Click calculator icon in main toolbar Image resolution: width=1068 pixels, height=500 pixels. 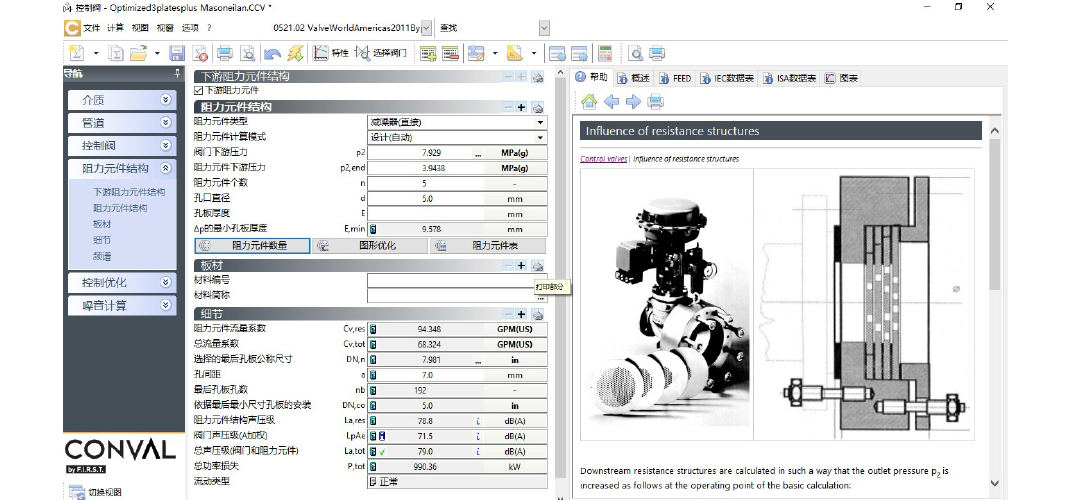tap(605, 53)
